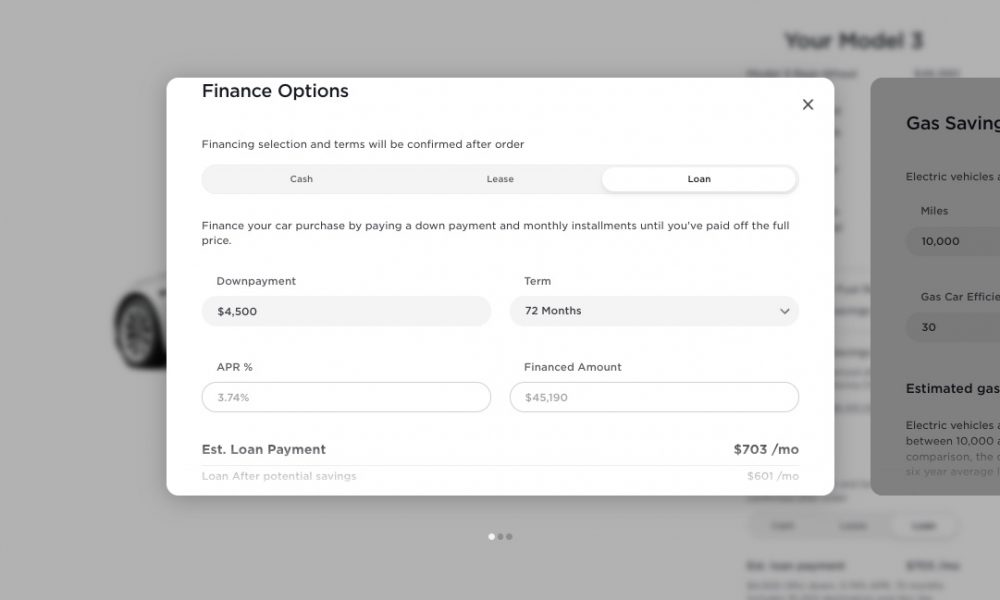Click the Your Model 3 heading
Viewport: 1000px width, 600px height.
pos(853,41)
